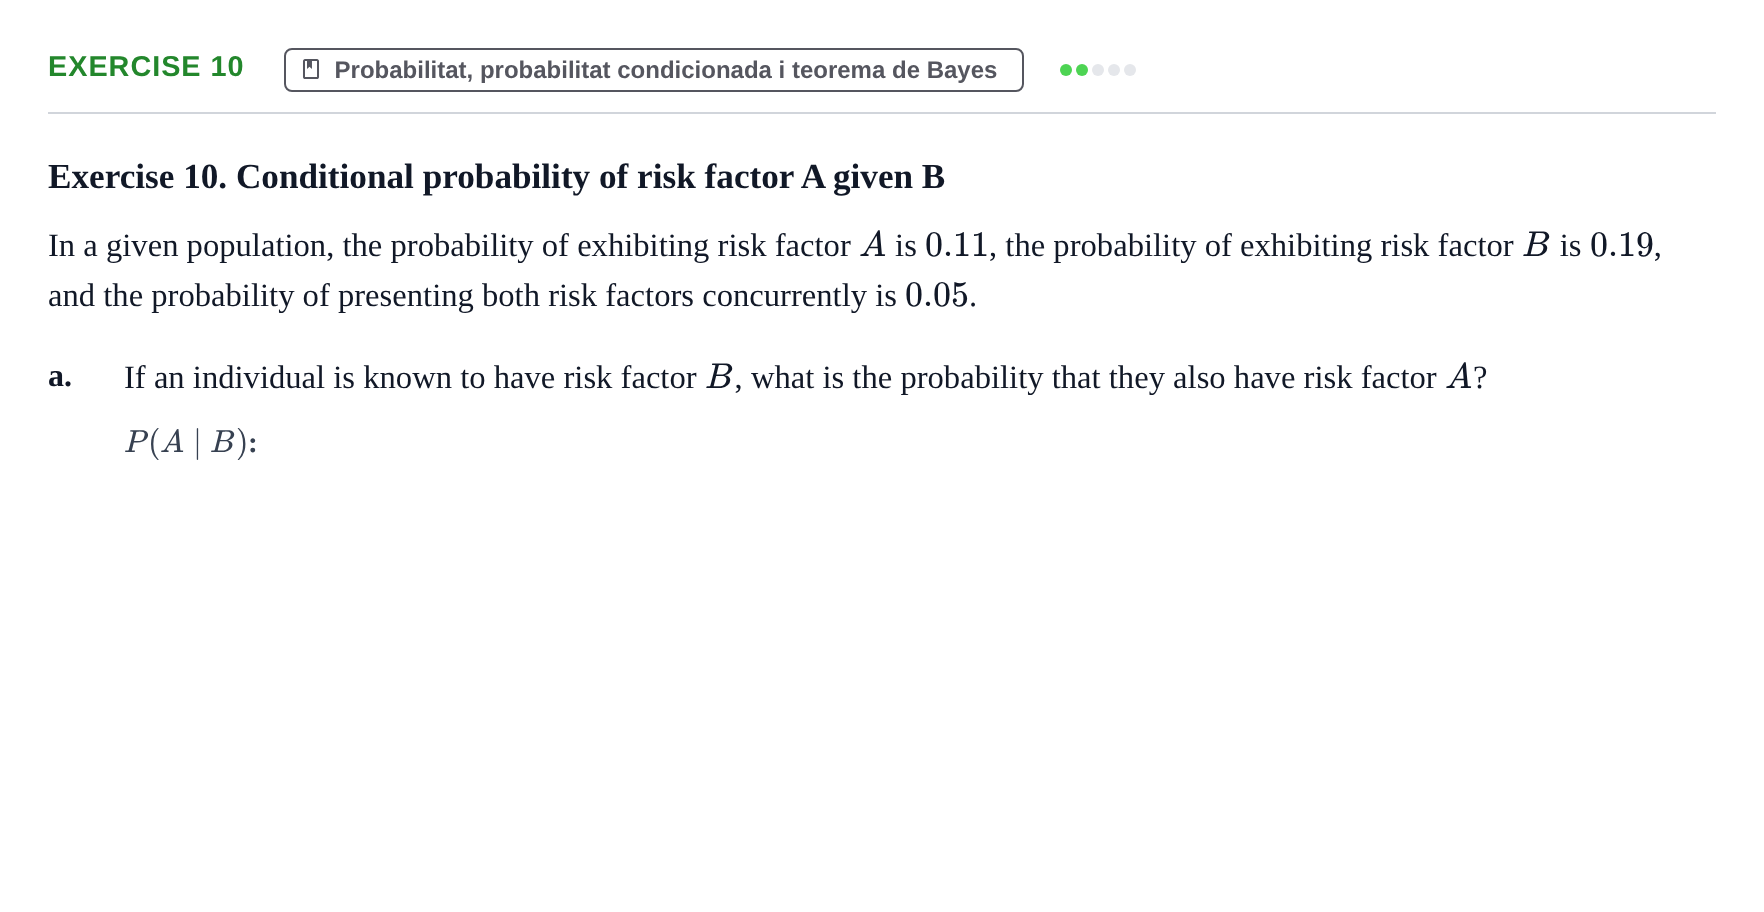Click the value 0.11 in the paragraph
The image size is (1764, 912).
(x=956, y=245)
